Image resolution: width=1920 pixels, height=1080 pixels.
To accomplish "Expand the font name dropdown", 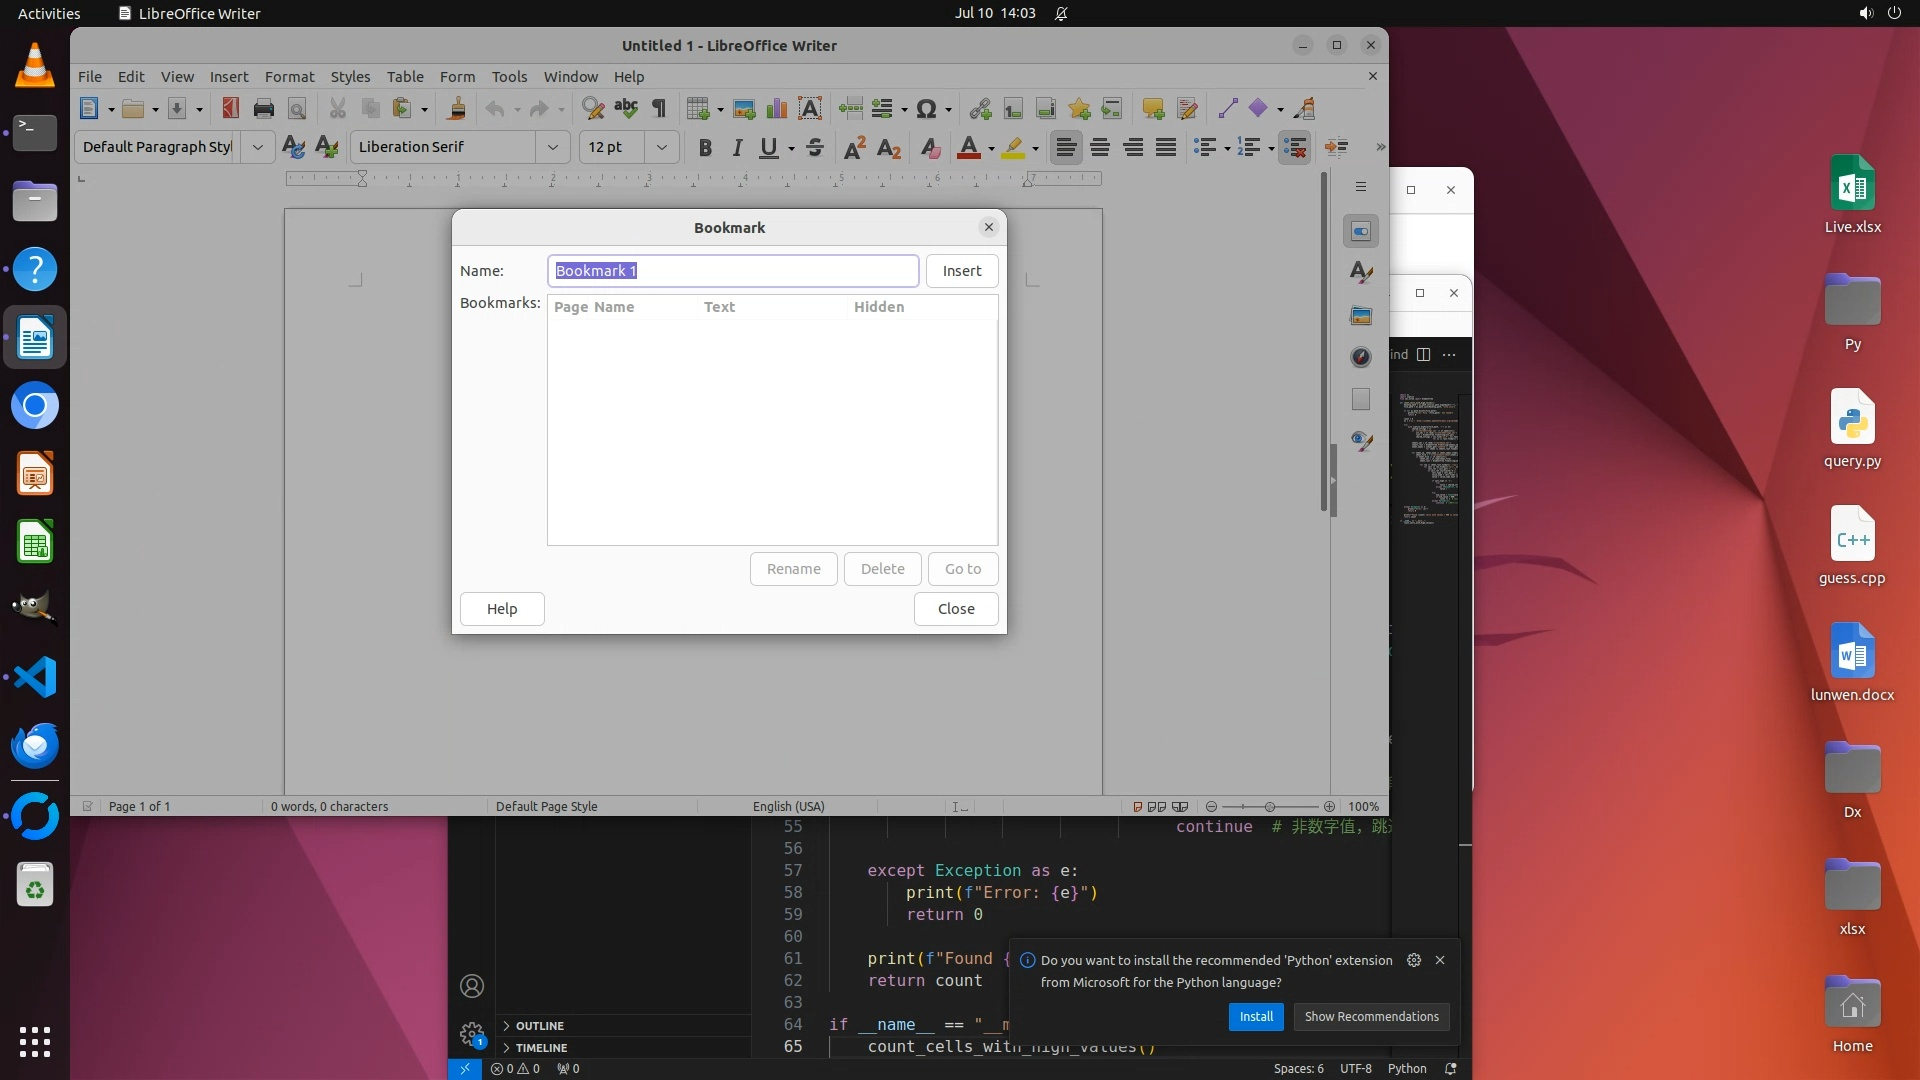I will point(552,148).
